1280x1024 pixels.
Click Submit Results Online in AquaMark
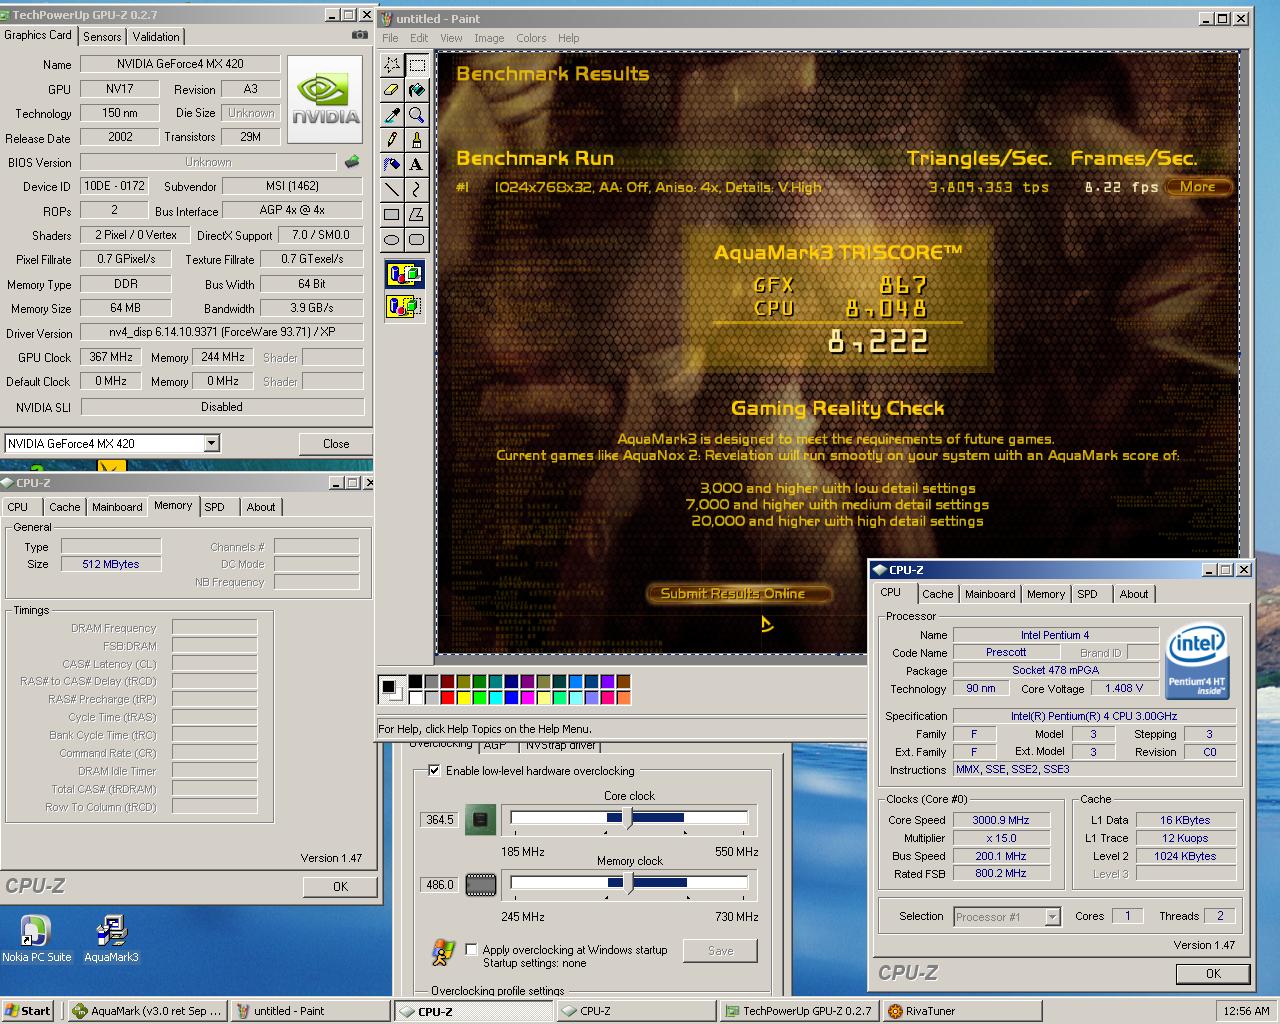[739, 593]
